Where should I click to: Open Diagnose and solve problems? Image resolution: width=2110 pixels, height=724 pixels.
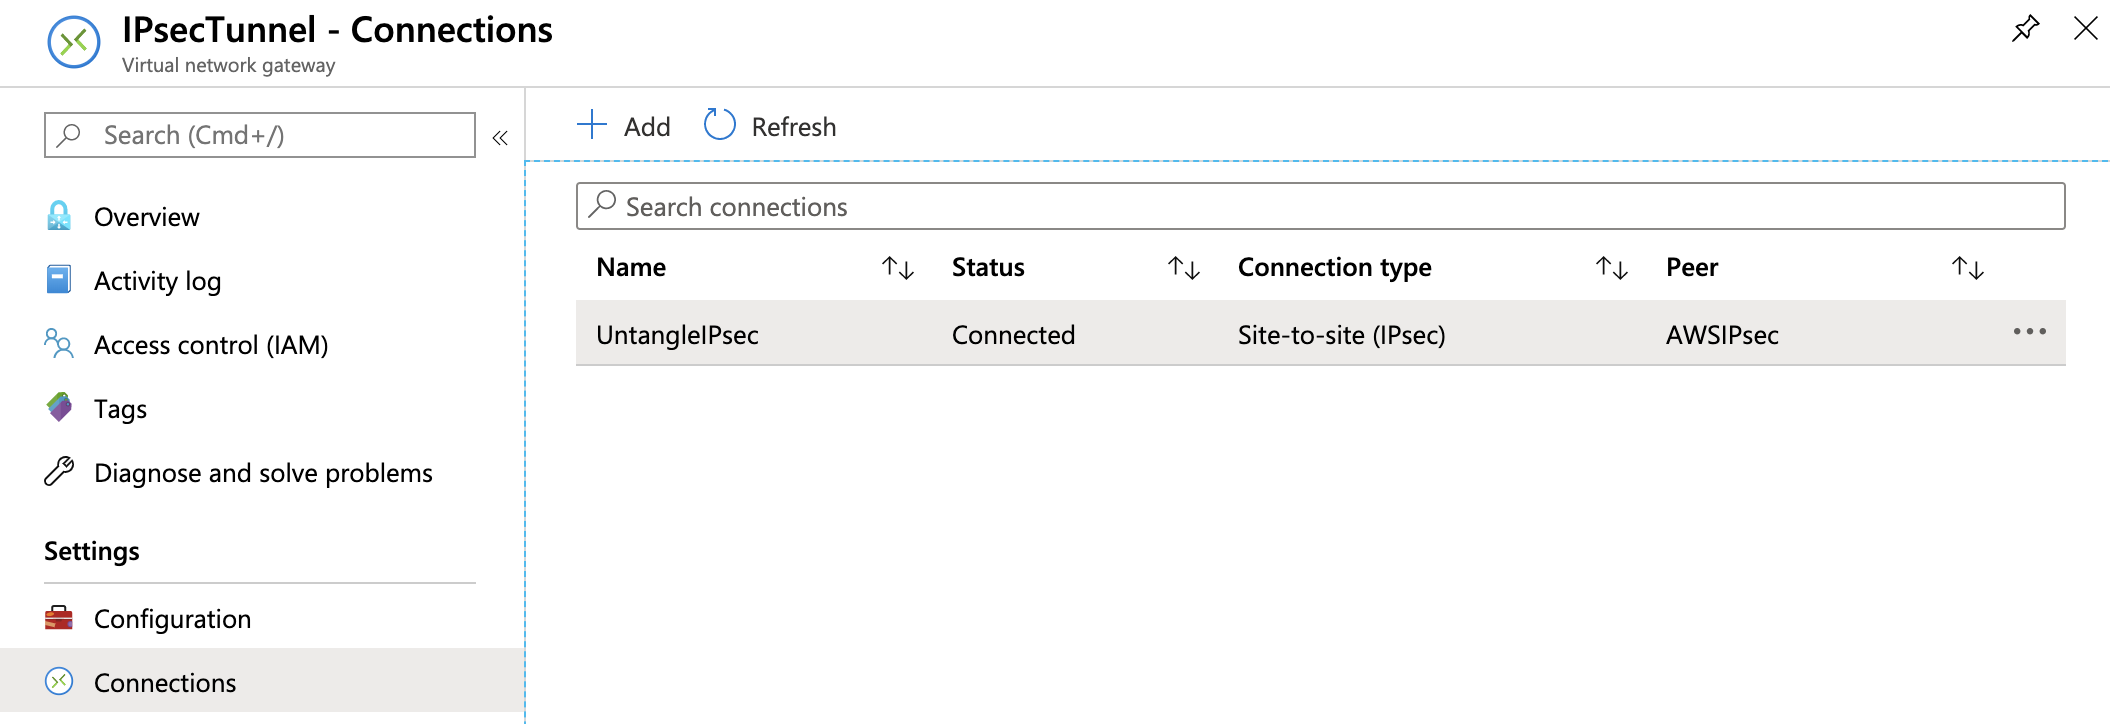click(263, 473)
